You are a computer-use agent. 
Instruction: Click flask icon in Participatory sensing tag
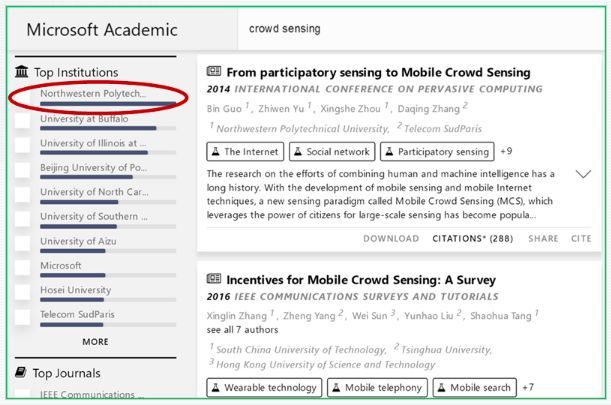[x=389, y=152]
